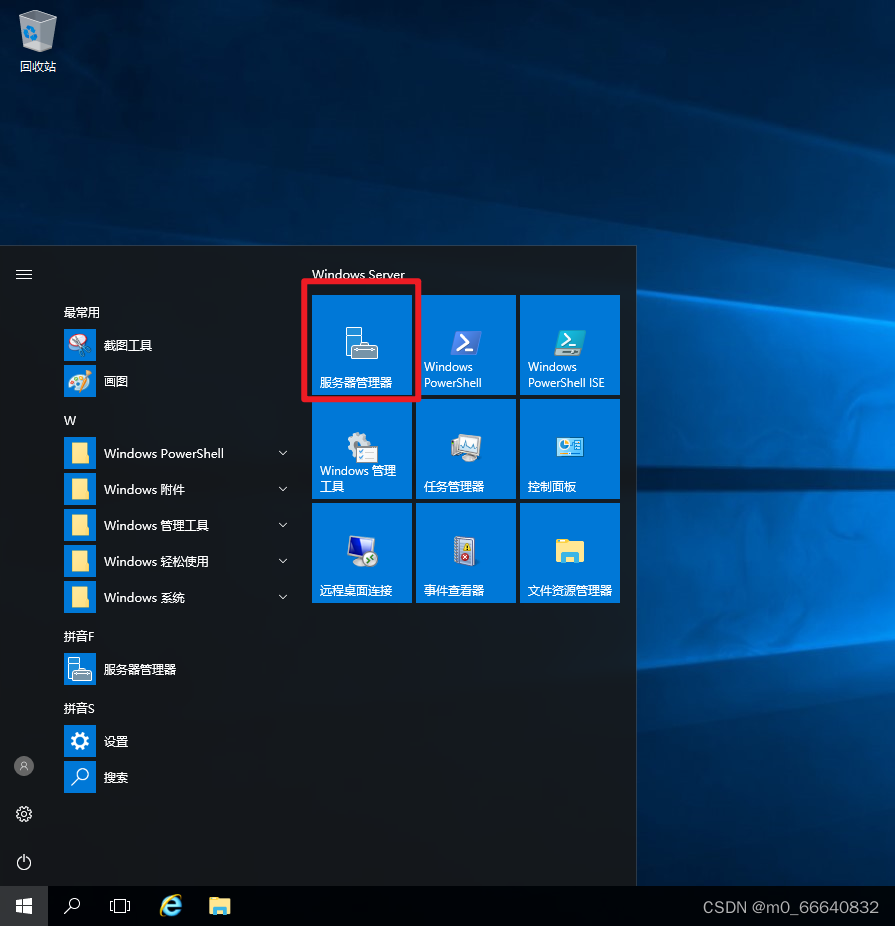Click the Windows Server tile group title
The image size is (895, 926).
(358, 274)
